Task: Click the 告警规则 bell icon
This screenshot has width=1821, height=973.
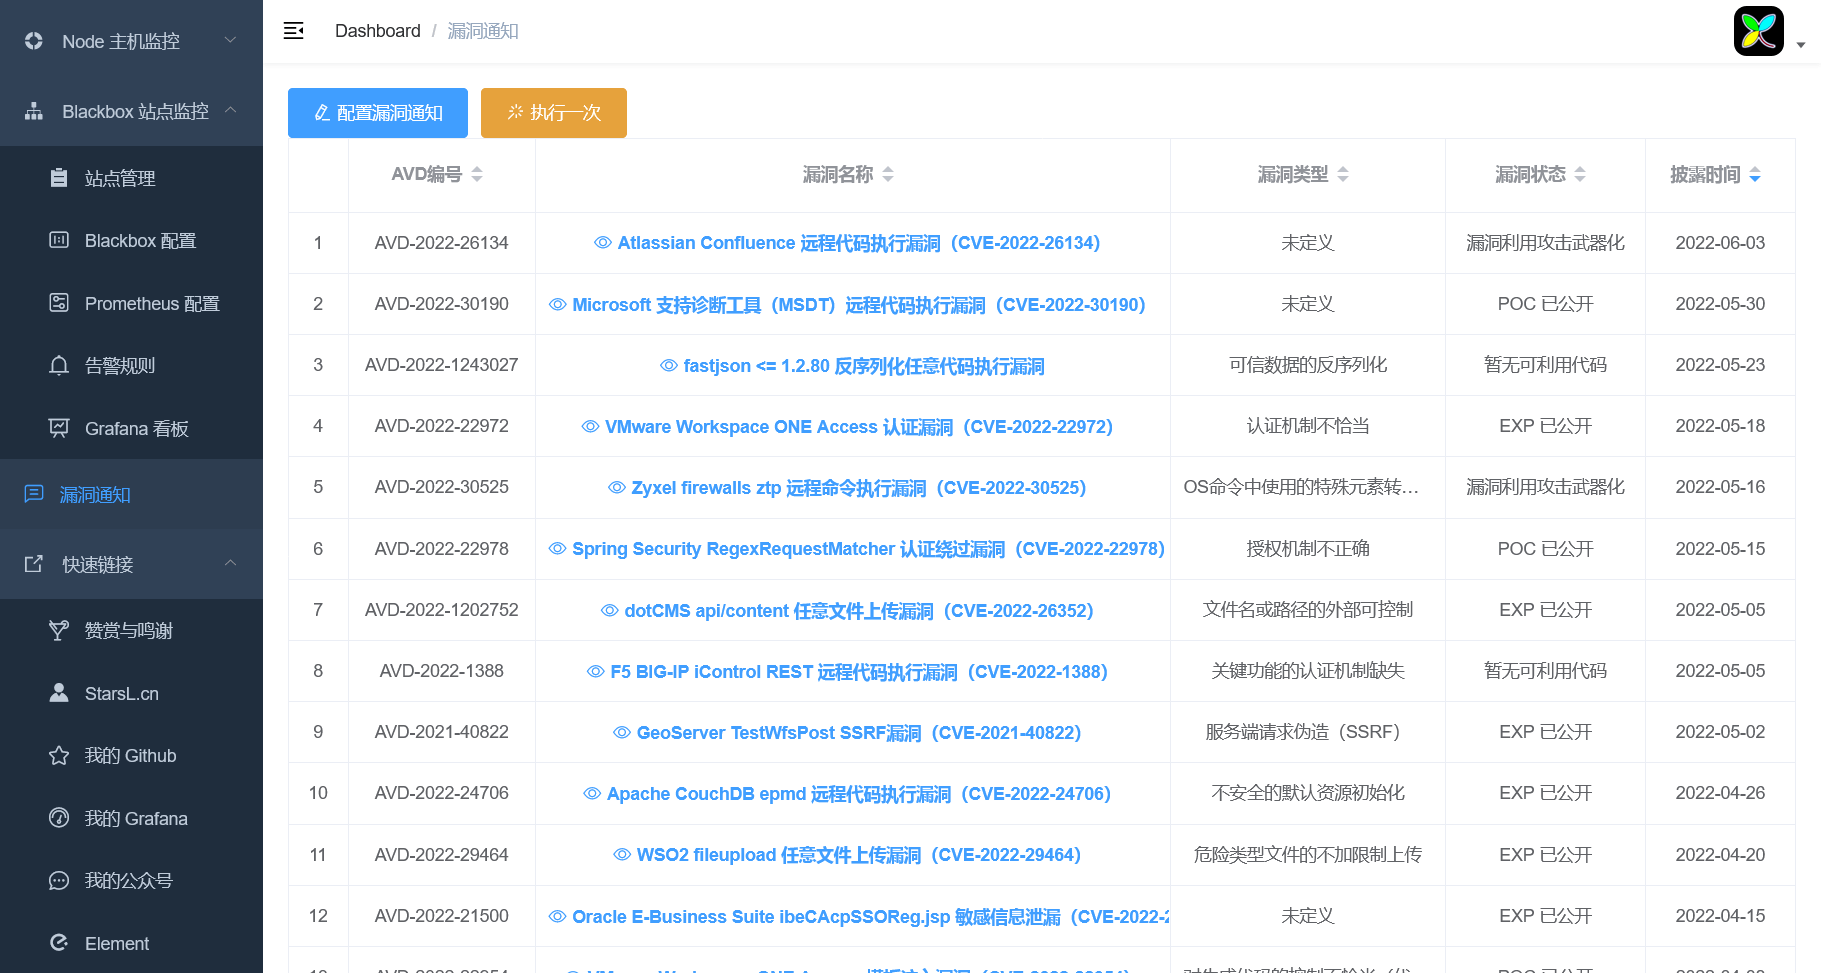Action: pos(59,365)
